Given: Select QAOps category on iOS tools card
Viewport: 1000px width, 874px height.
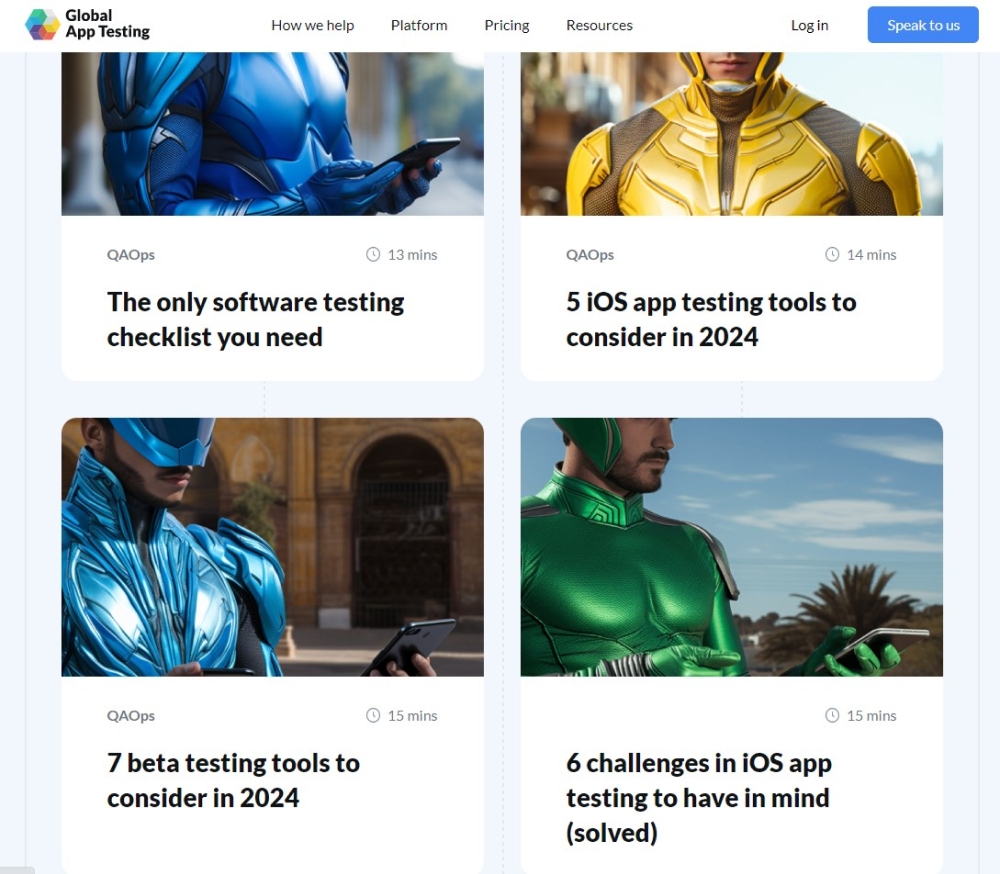Looking at the screenshot, I should click(590, 255).
